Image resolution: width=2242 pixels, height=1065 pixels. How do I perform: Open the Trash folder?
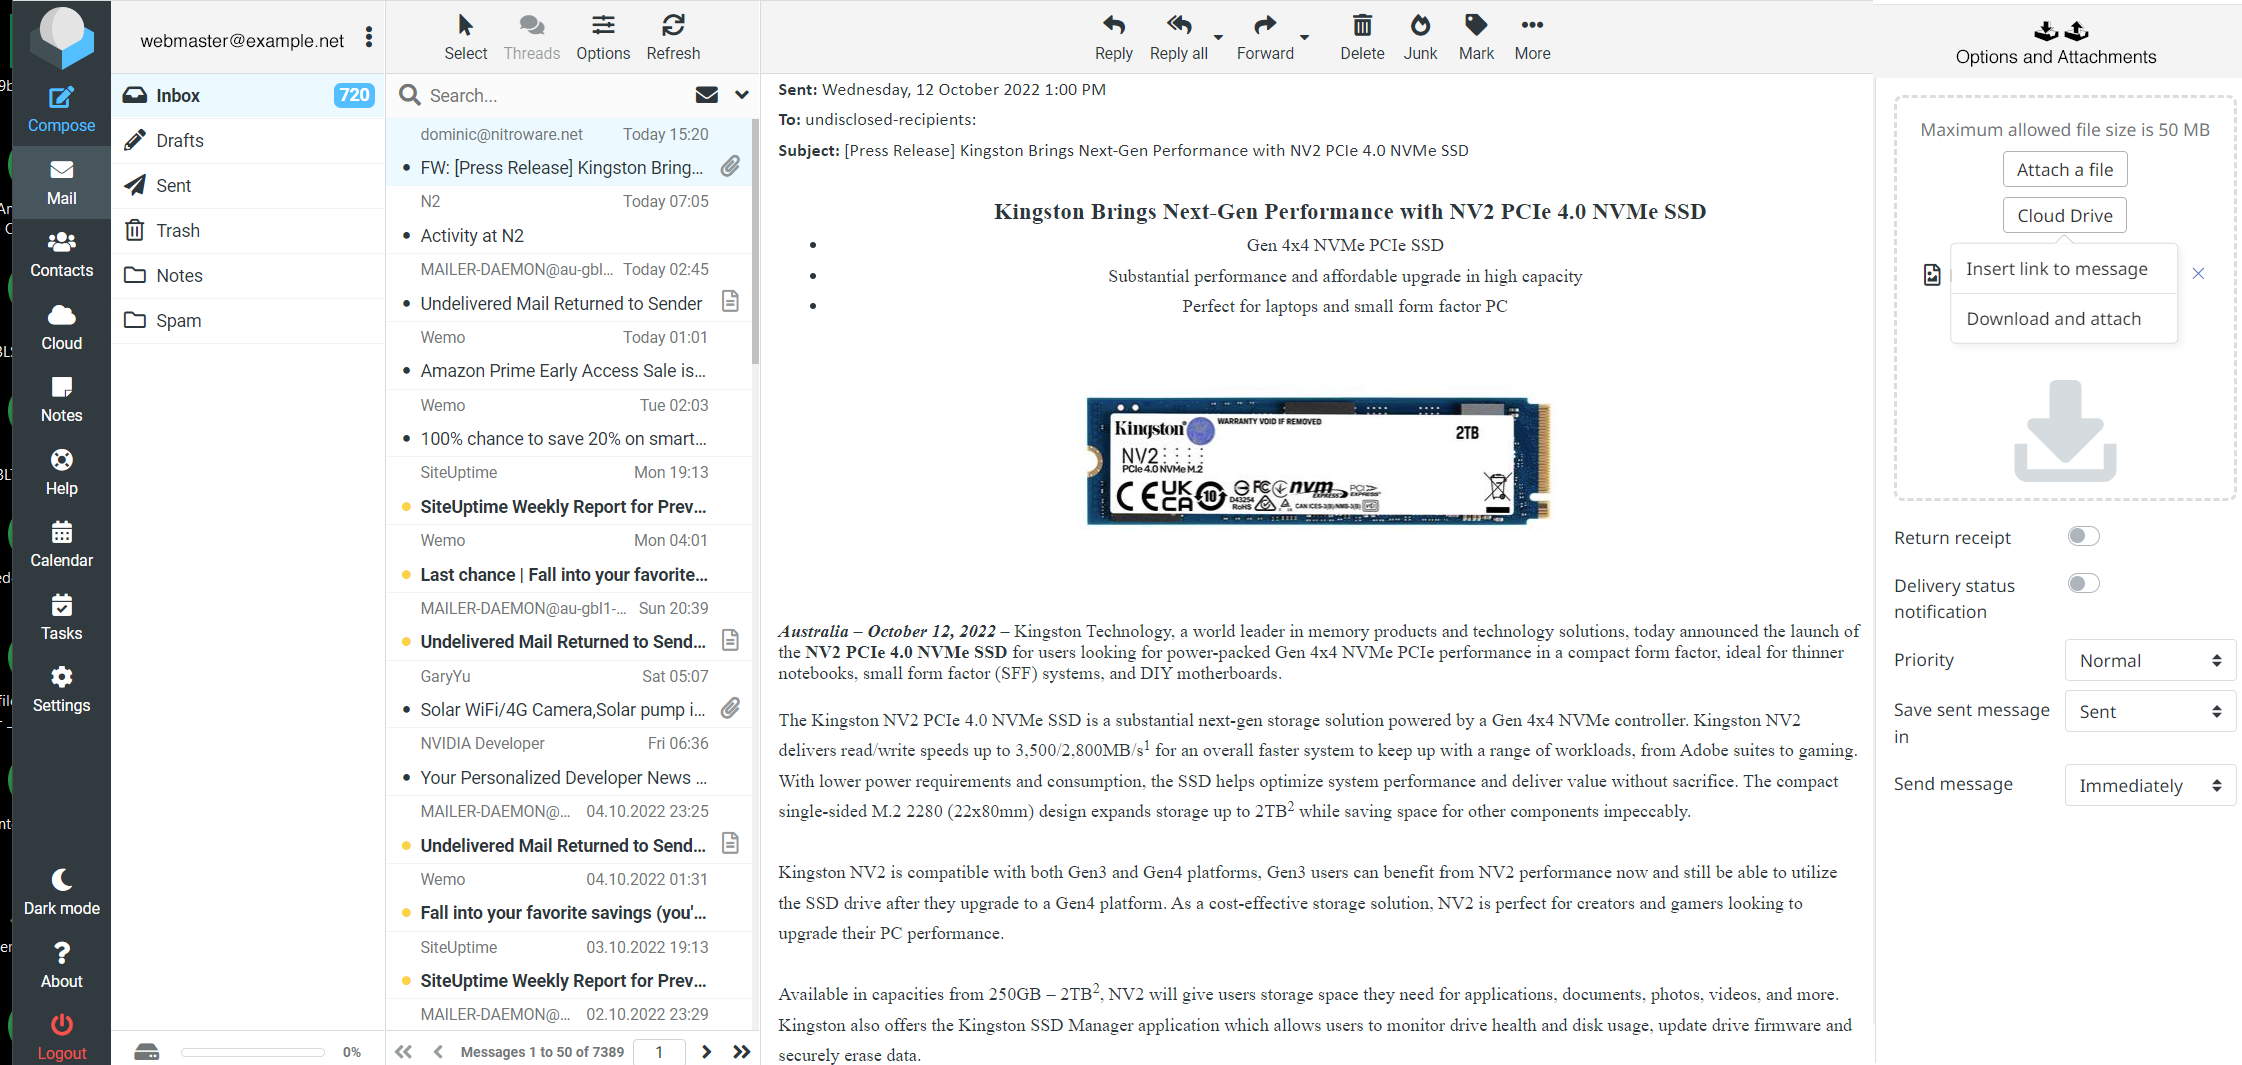pyautogui.click(x=248, y=231)
